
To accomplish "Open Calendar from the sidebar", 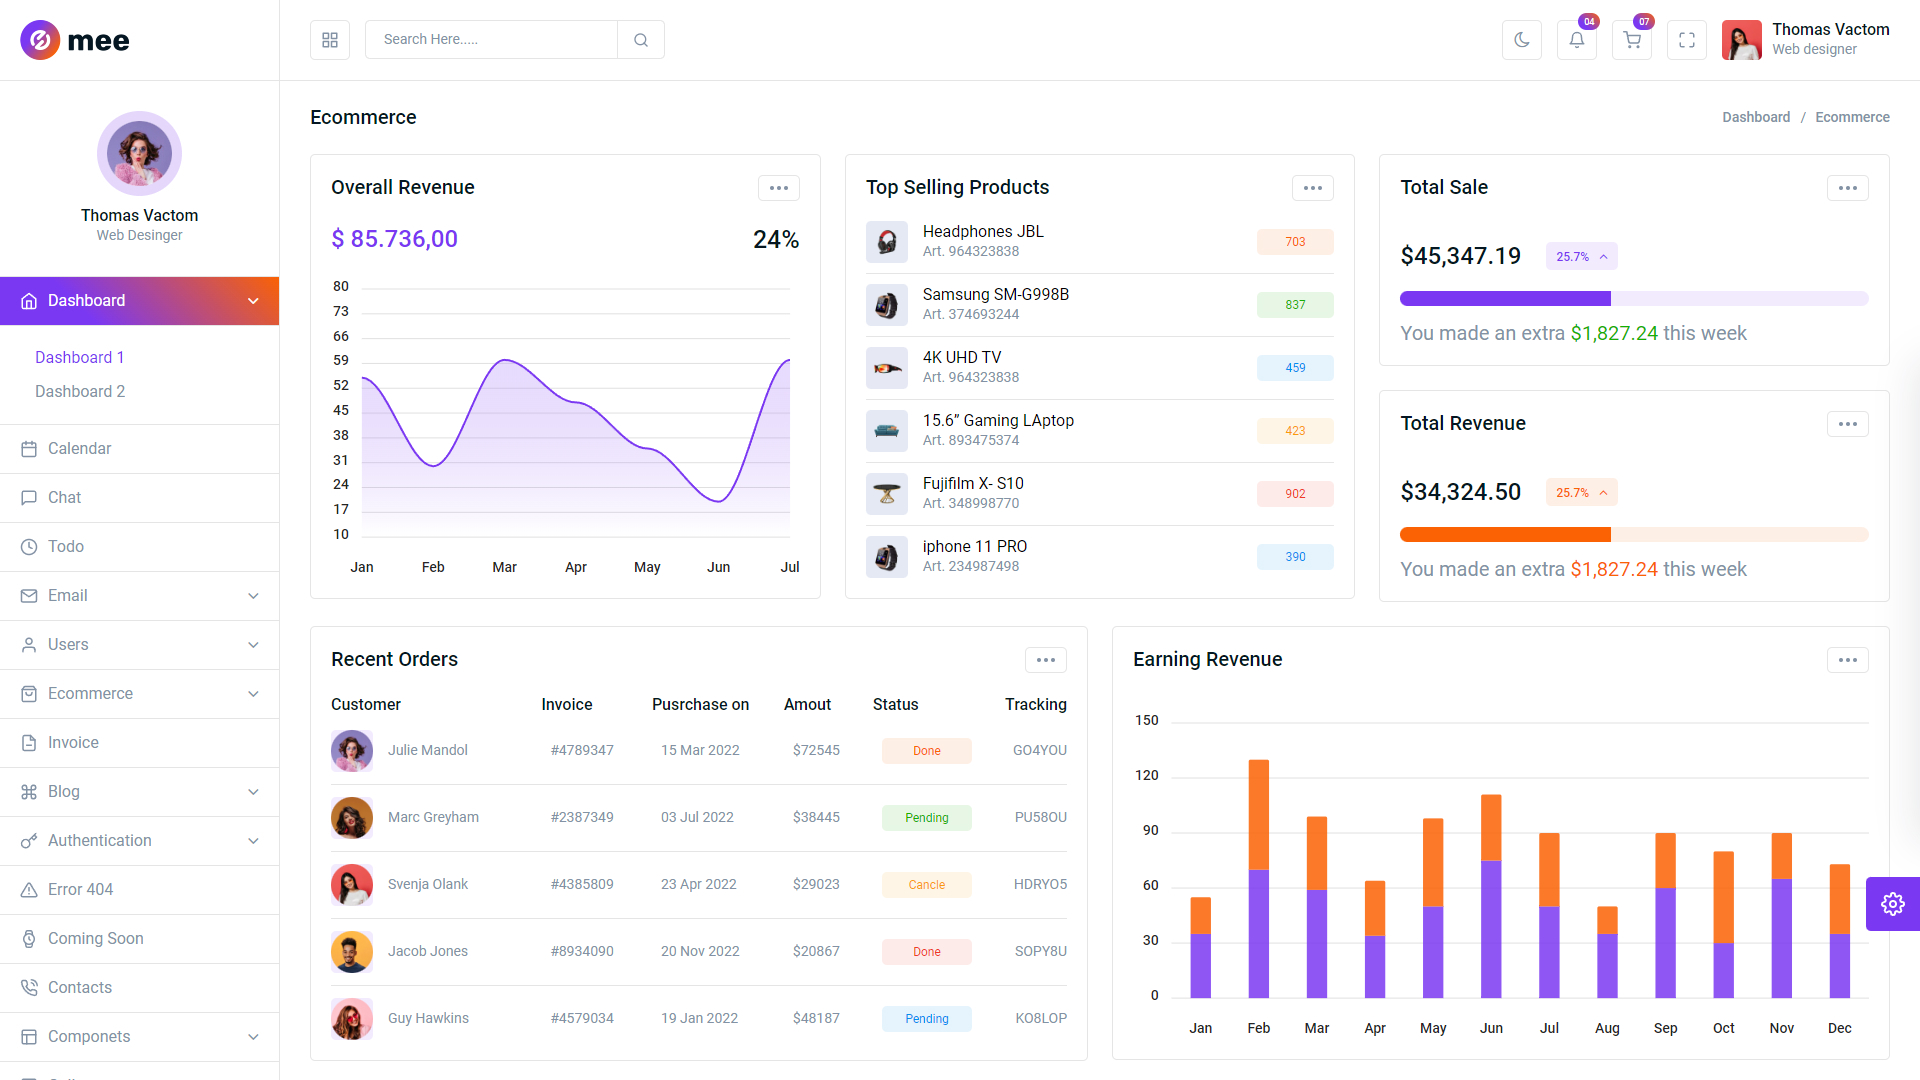I will tap(79, 449).
